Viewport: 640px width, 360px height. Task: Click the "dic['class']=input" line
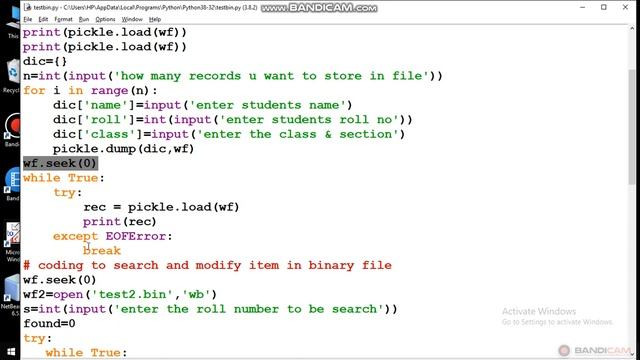click(x=229, y=134)
